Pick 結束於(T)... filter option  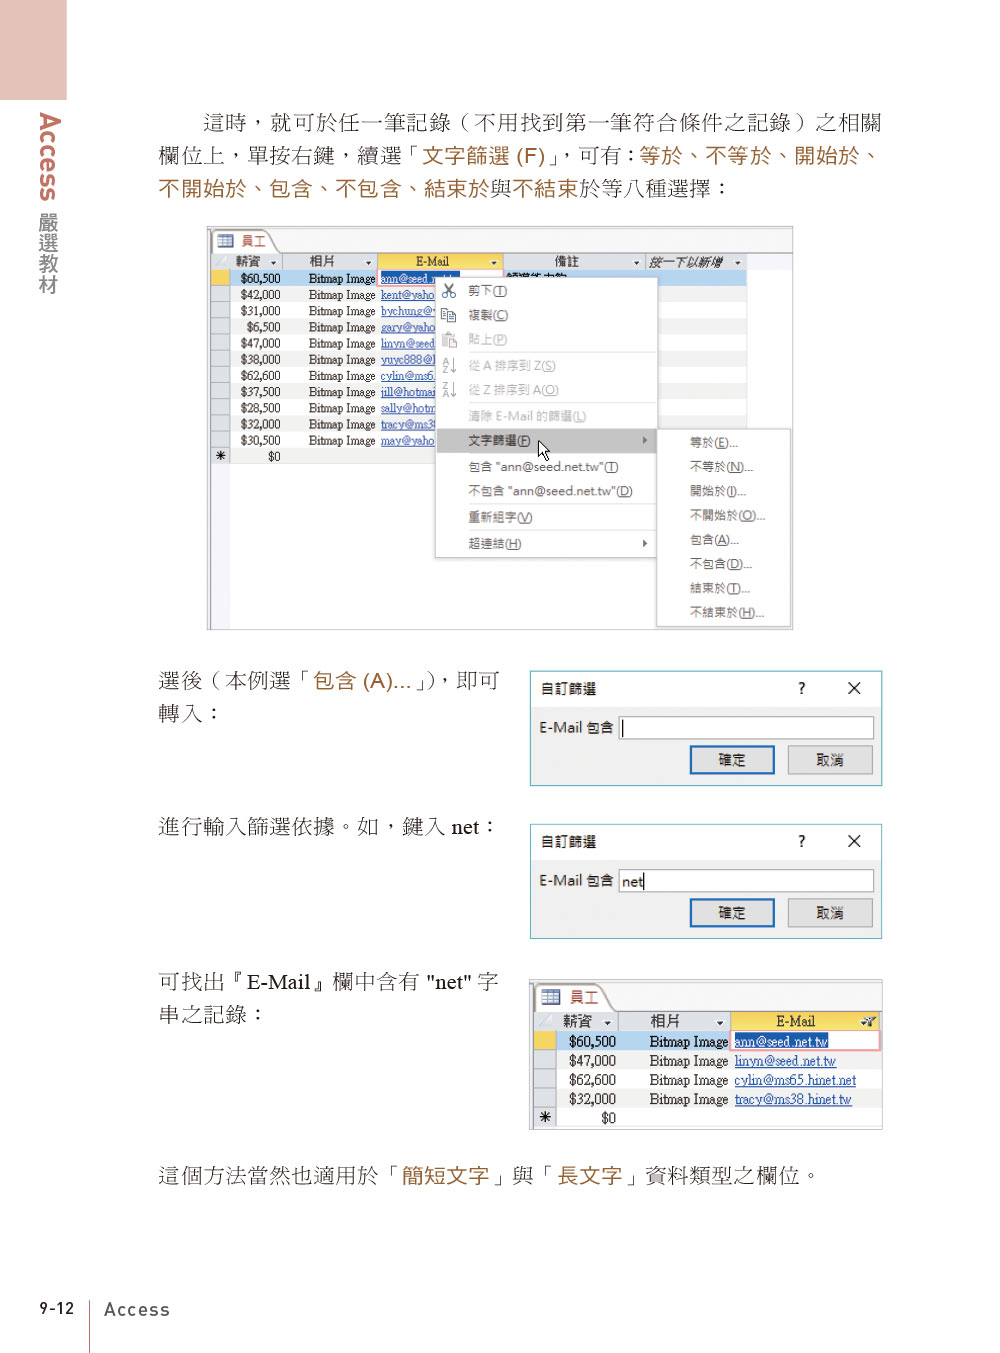point(719,589)
